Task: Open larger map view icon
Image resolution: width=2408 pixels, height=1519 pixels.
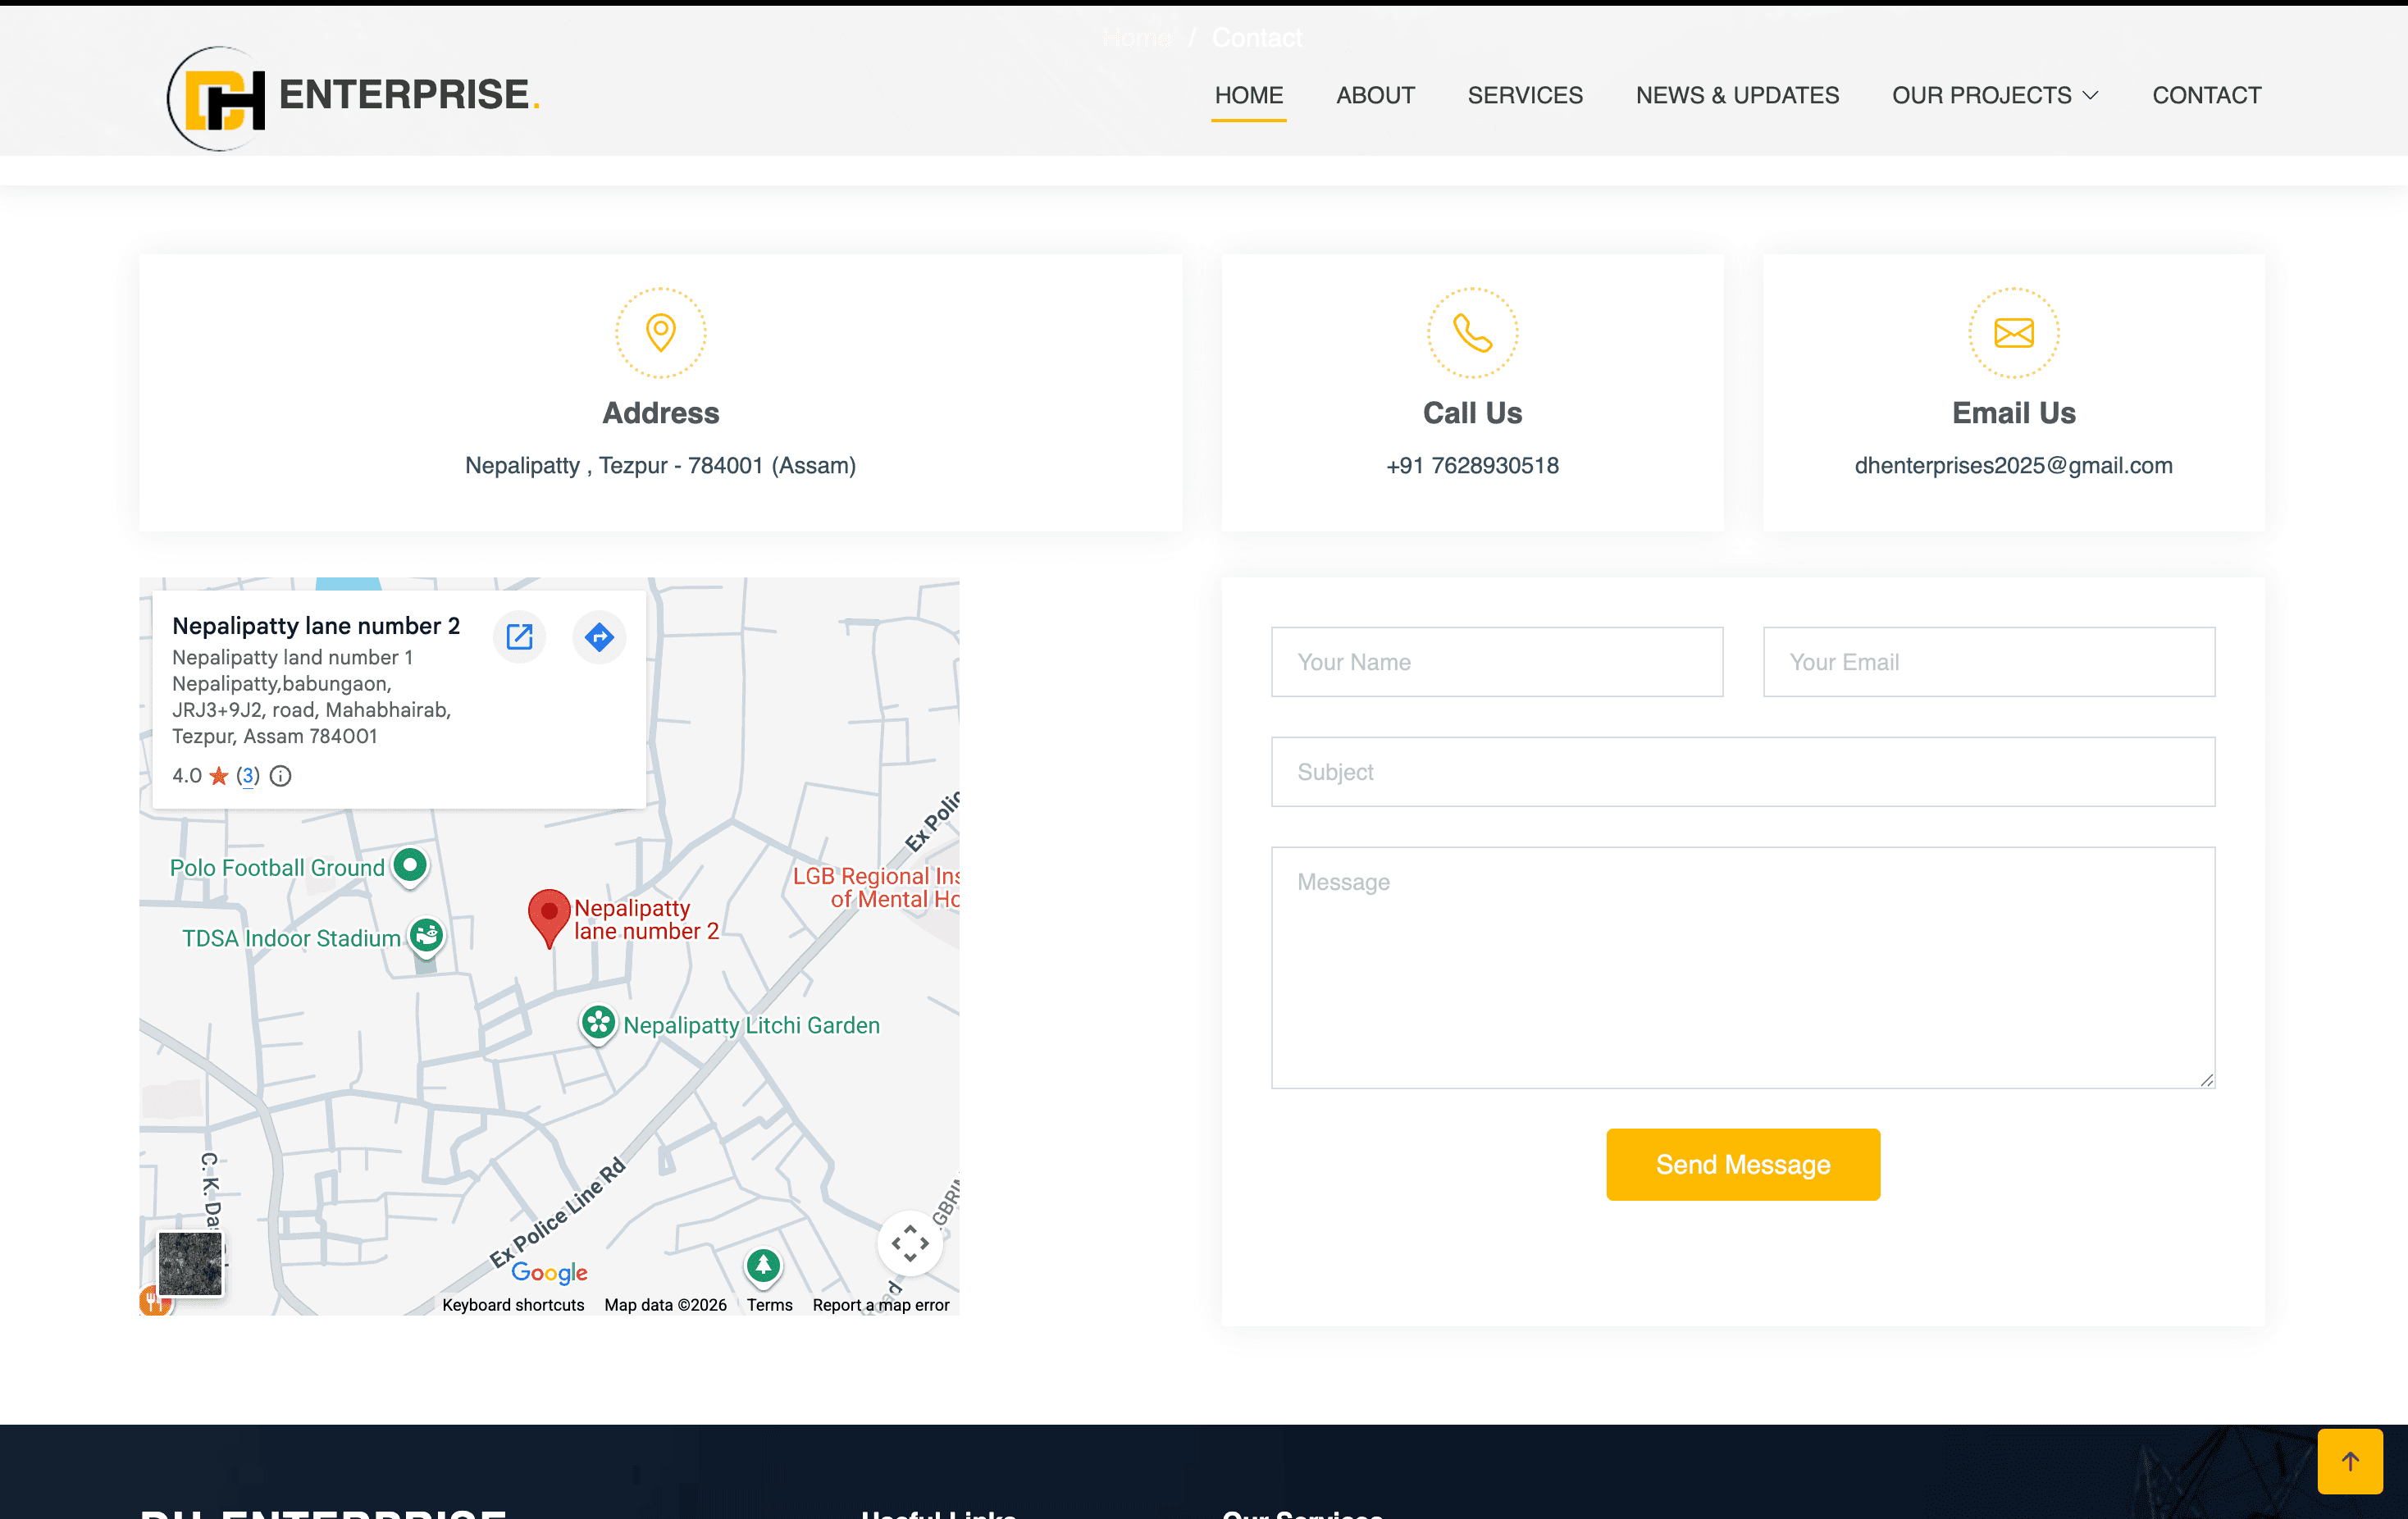Action: (x=519, y=636)
